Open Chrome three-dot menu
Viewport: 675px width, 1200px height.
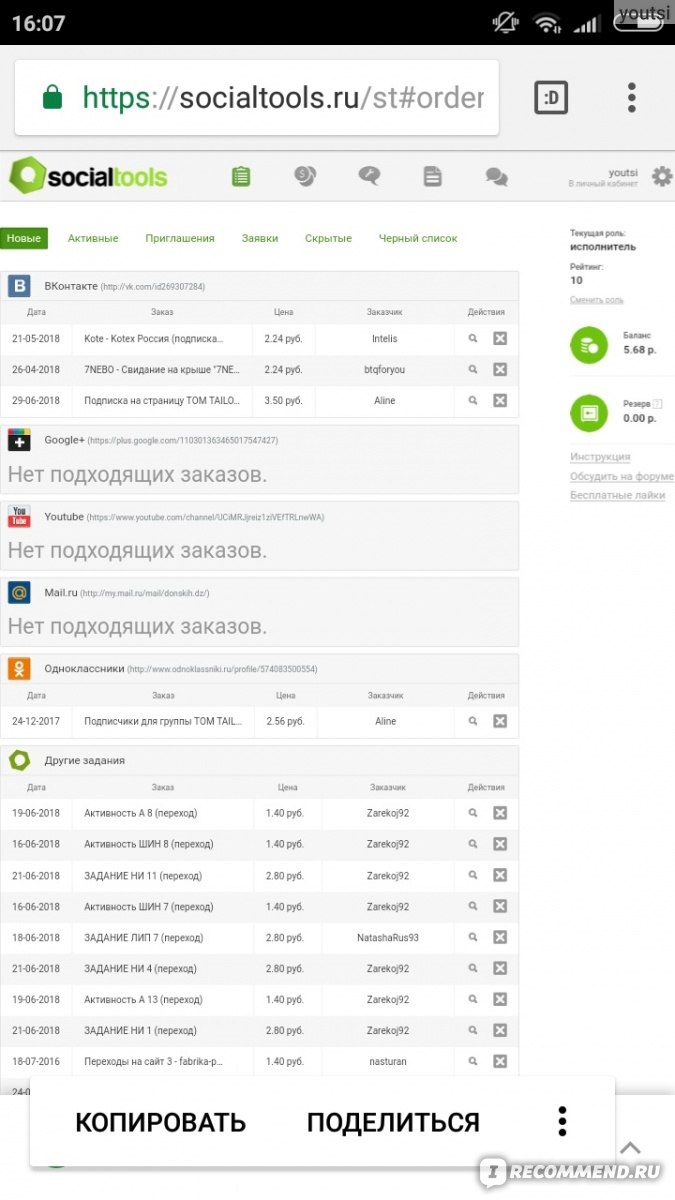631,97
